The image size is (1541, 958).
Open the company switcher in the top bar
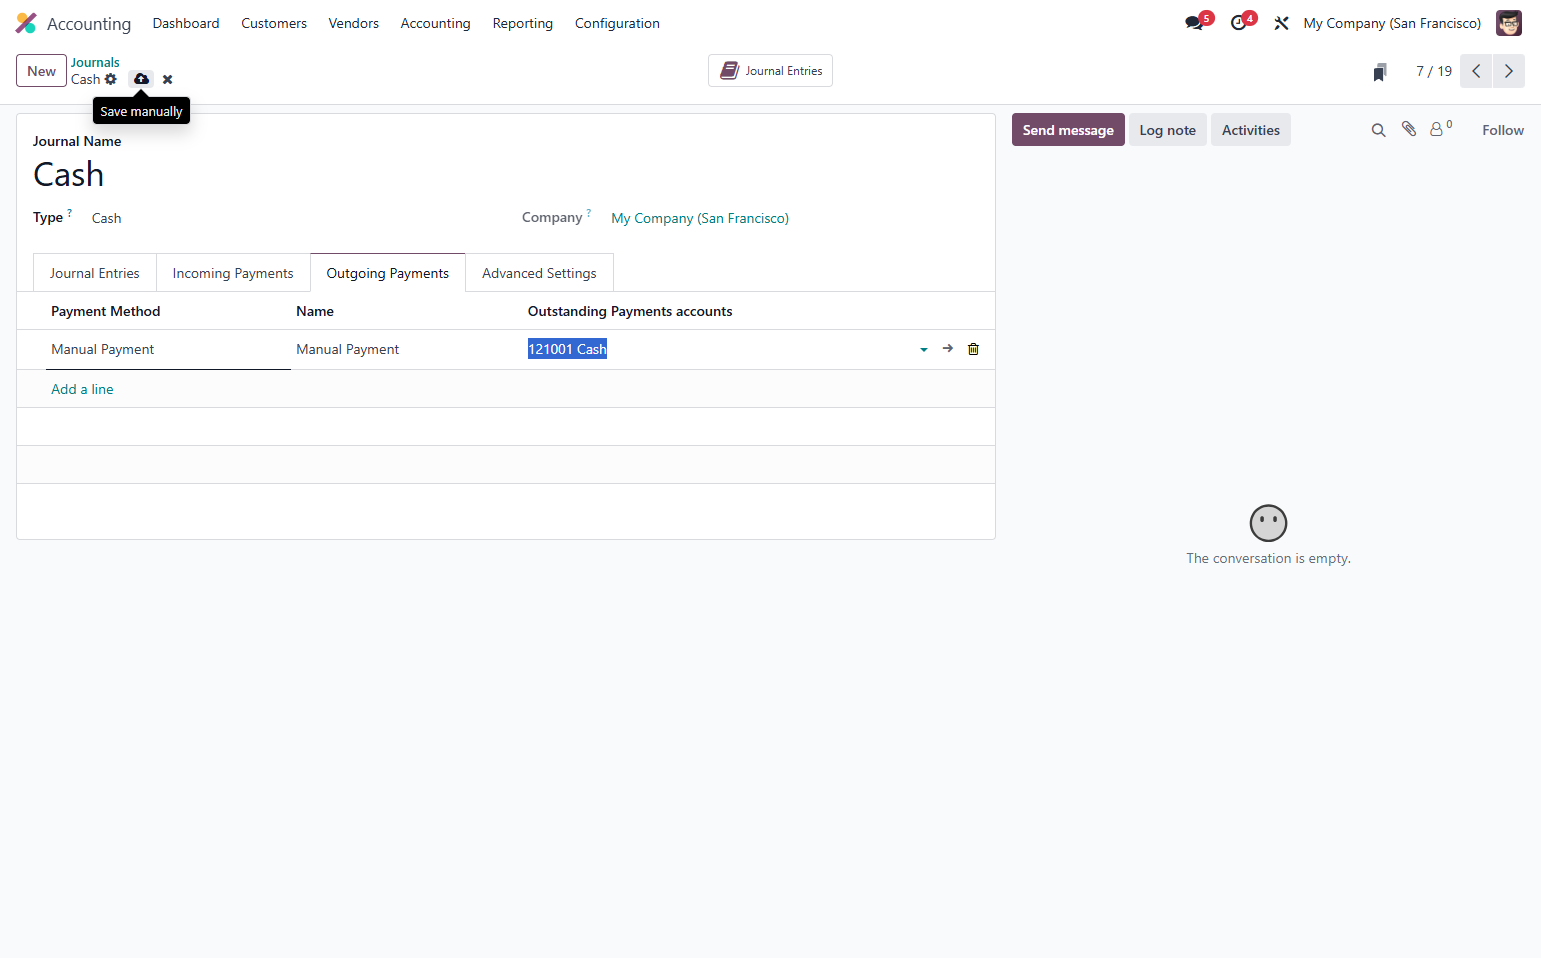pos(1392,23)
